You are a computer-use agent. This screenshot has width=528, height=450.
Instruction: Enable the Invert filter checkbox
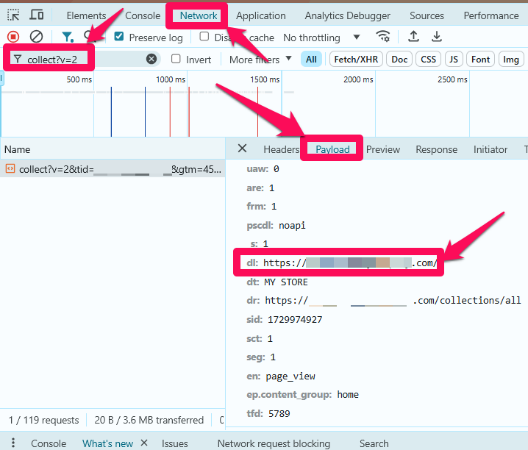[176, 59]
